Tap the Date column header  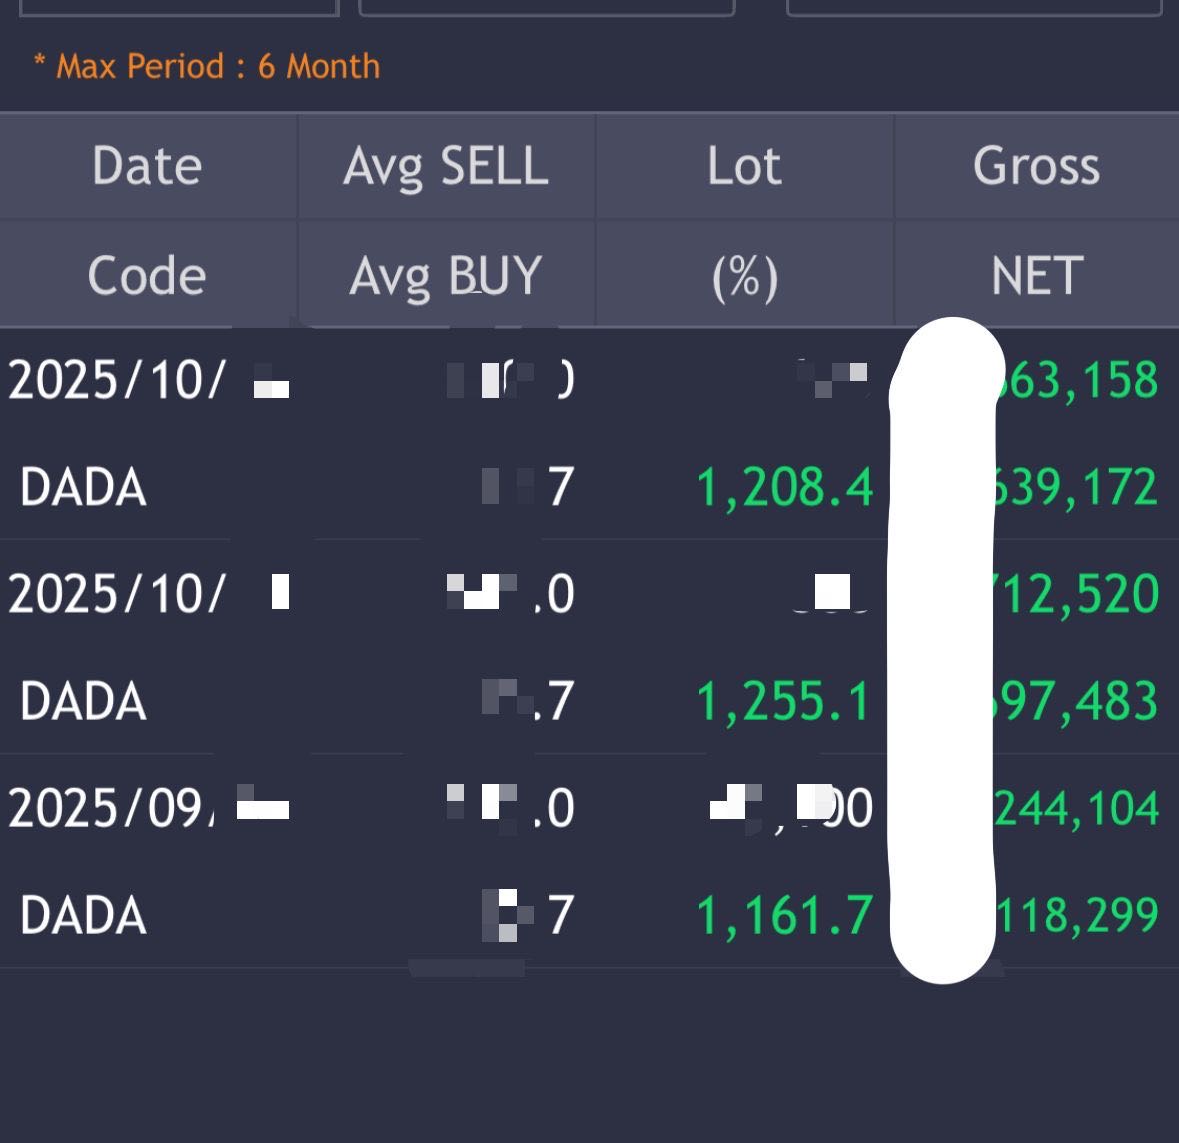click(147, 166)
